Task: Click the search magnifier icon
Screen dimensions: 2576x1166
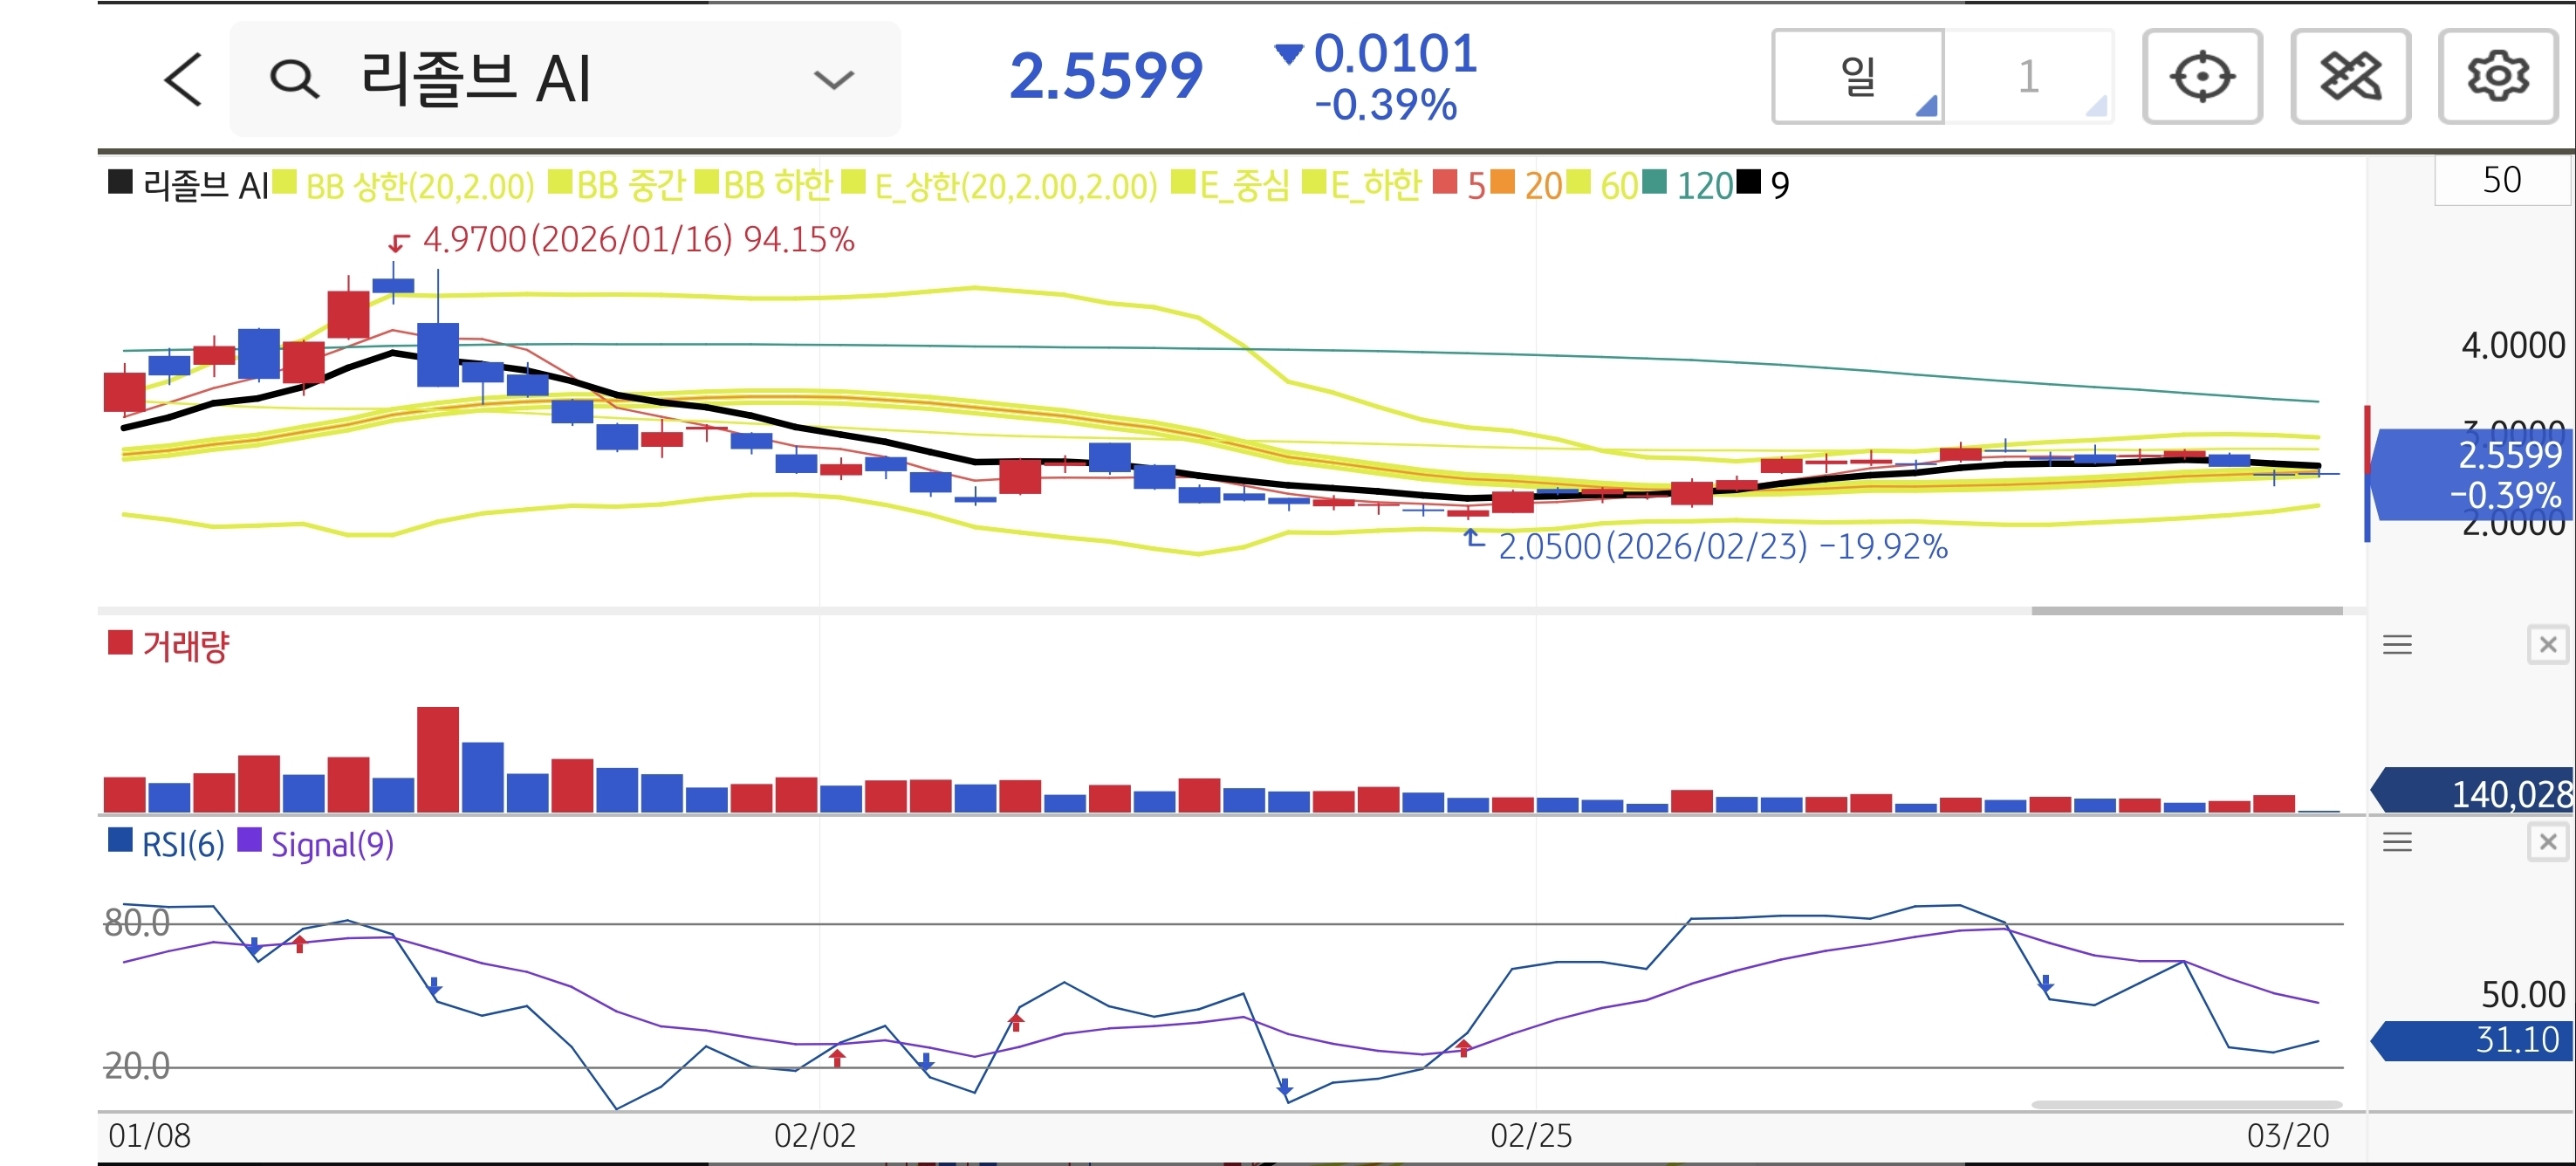Action: [x=294, y=79]
